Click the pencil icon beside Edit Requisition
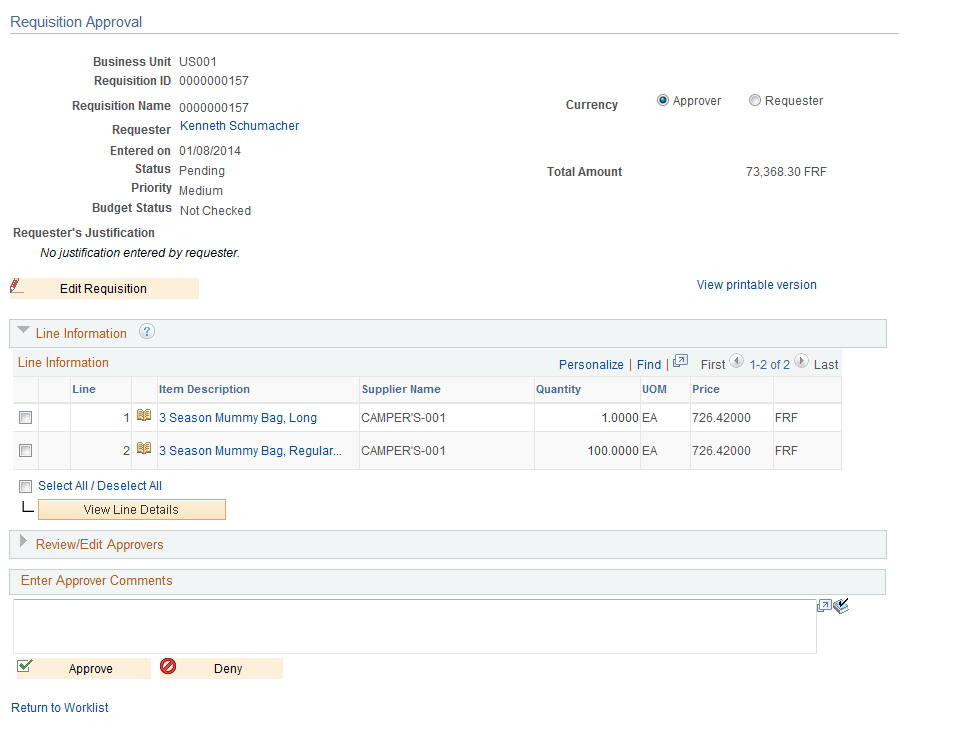959x730 pixels. (15, 287)
